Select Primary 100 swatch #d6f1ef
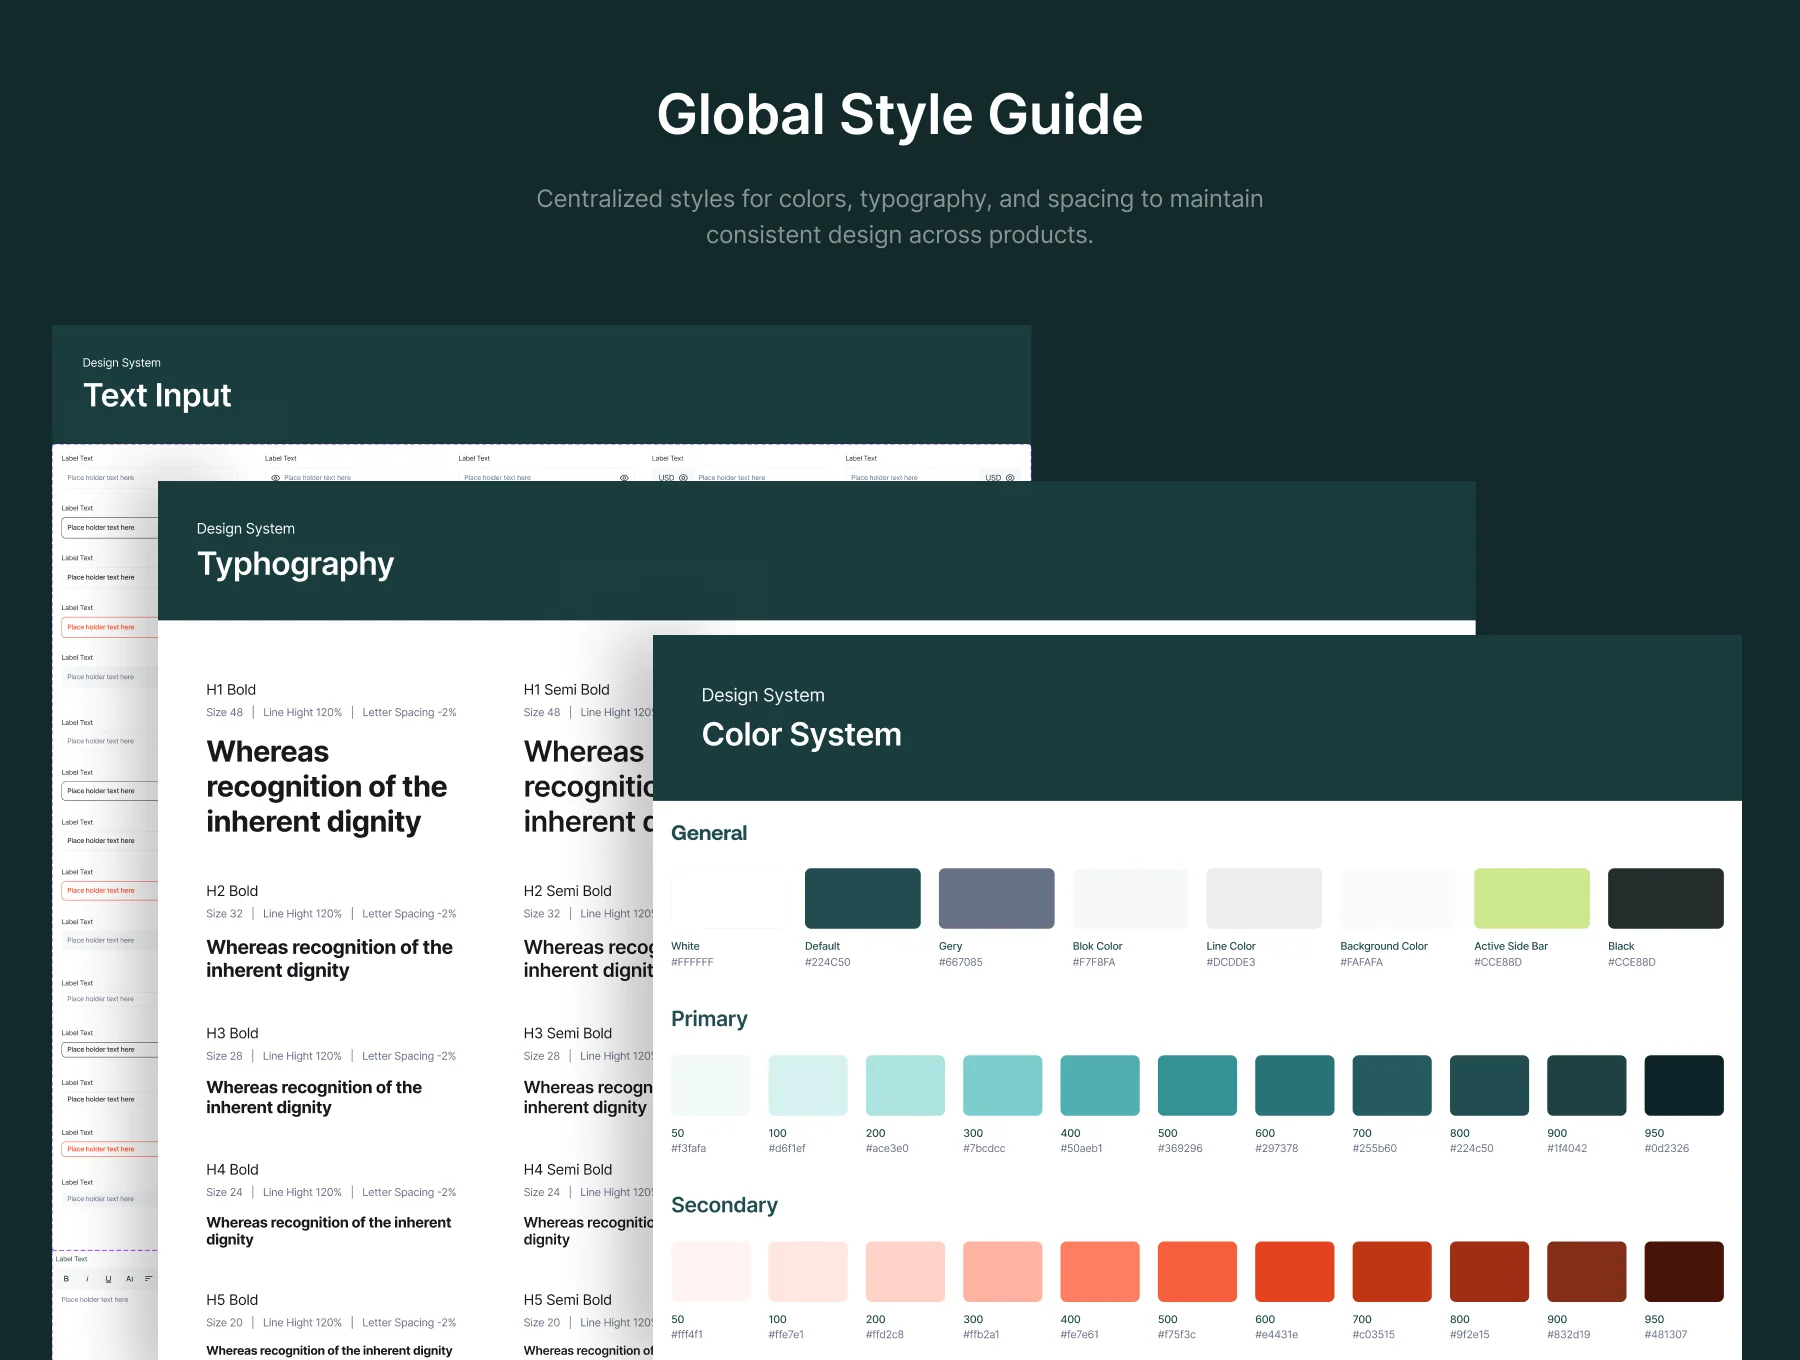1800x1360 pixels. point(808,1085)
